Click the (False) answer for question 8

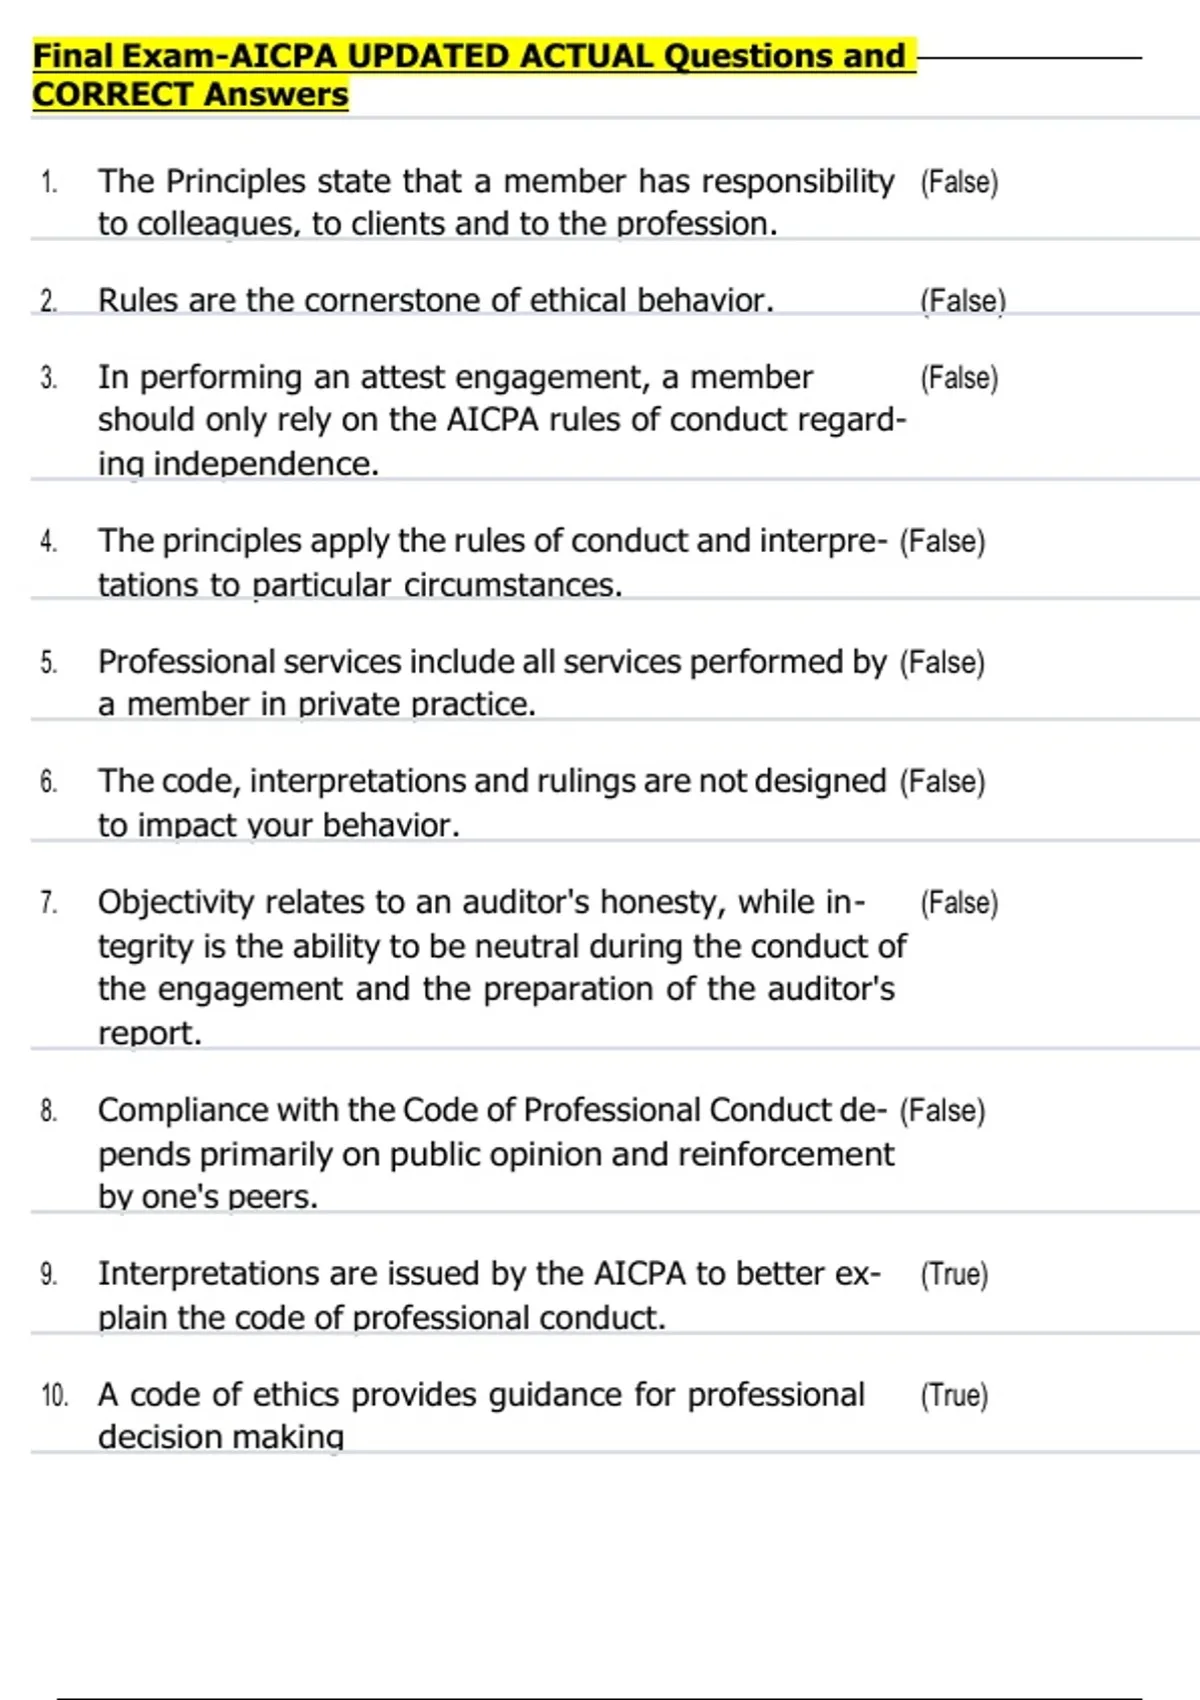[942, 1110]
